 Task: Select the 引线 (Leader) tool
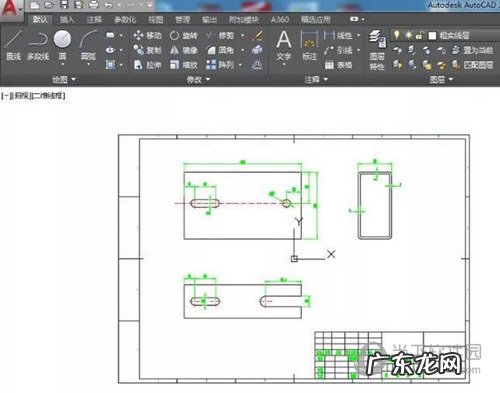[x=338, y=50]
